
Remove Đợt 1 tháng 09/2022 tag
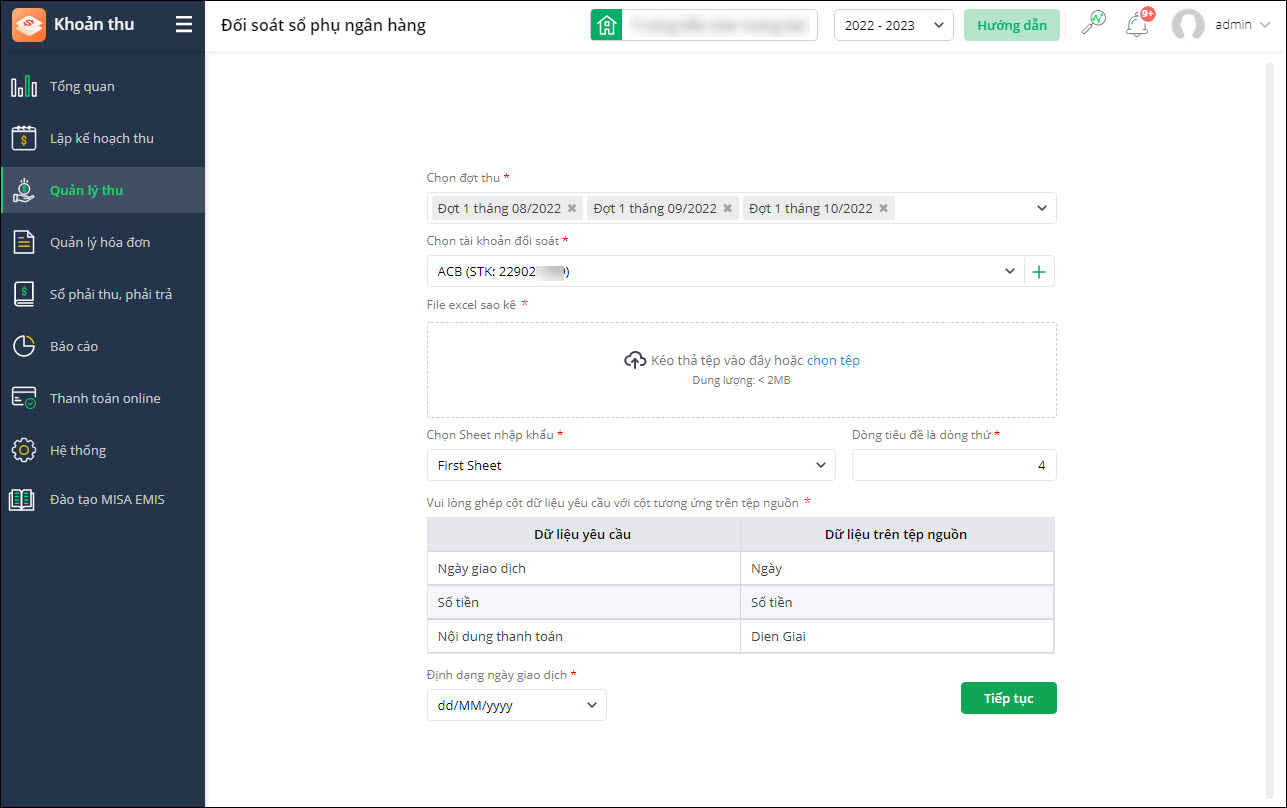tap(728, 208)
